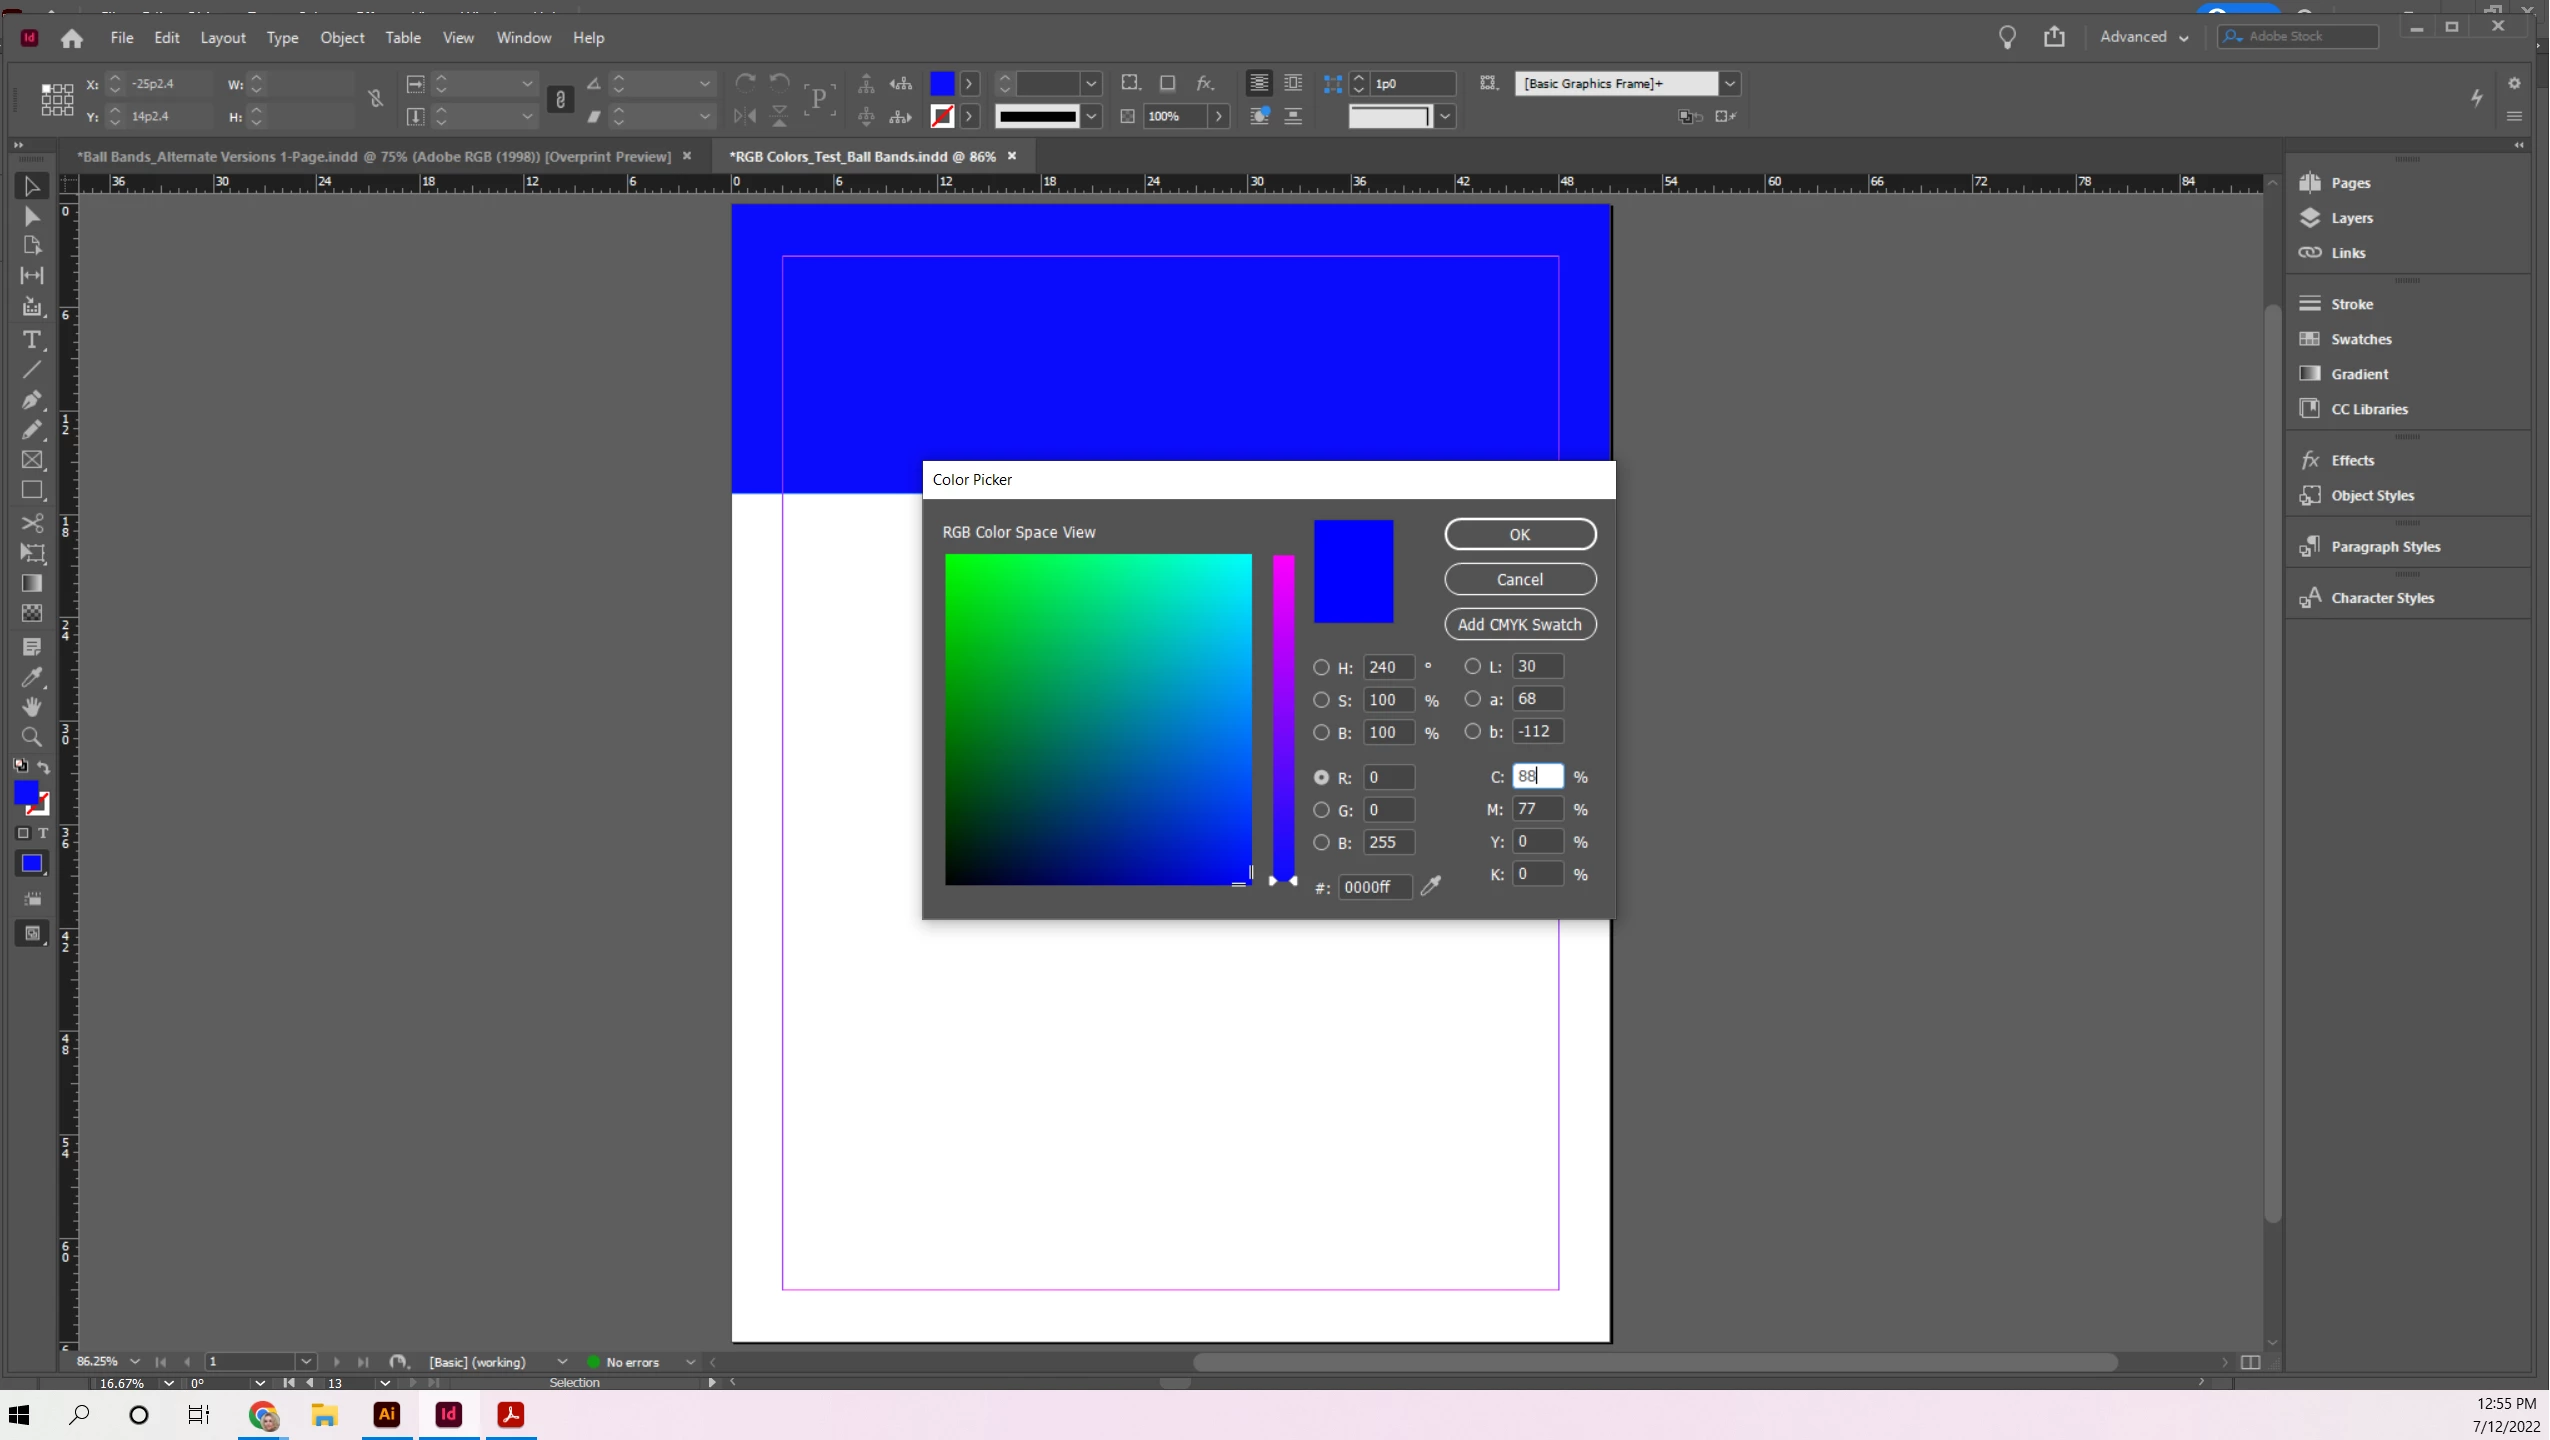Open the Swatches panel

(2361, 339)
